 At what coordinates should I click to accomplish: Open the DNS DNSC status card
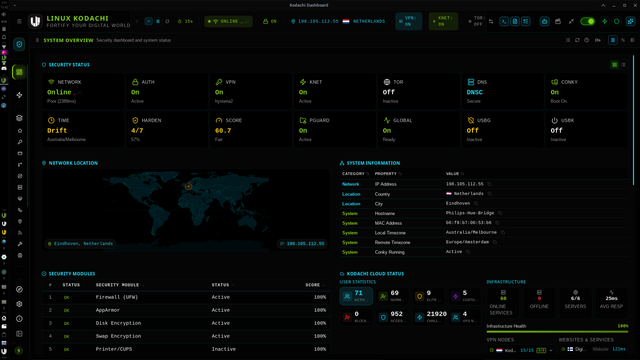[503, 91]
